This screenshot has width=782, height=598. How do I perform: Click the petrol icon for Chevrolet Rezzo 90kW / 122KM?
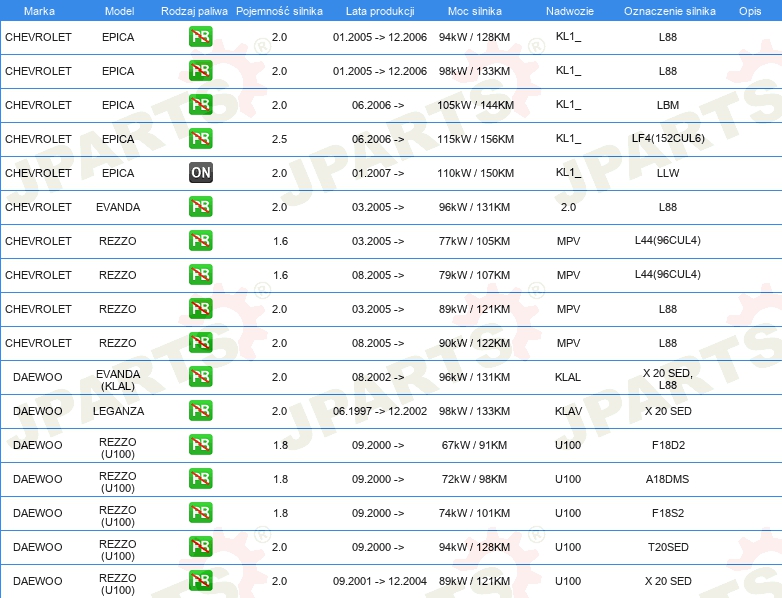click(x=200, y=343)
